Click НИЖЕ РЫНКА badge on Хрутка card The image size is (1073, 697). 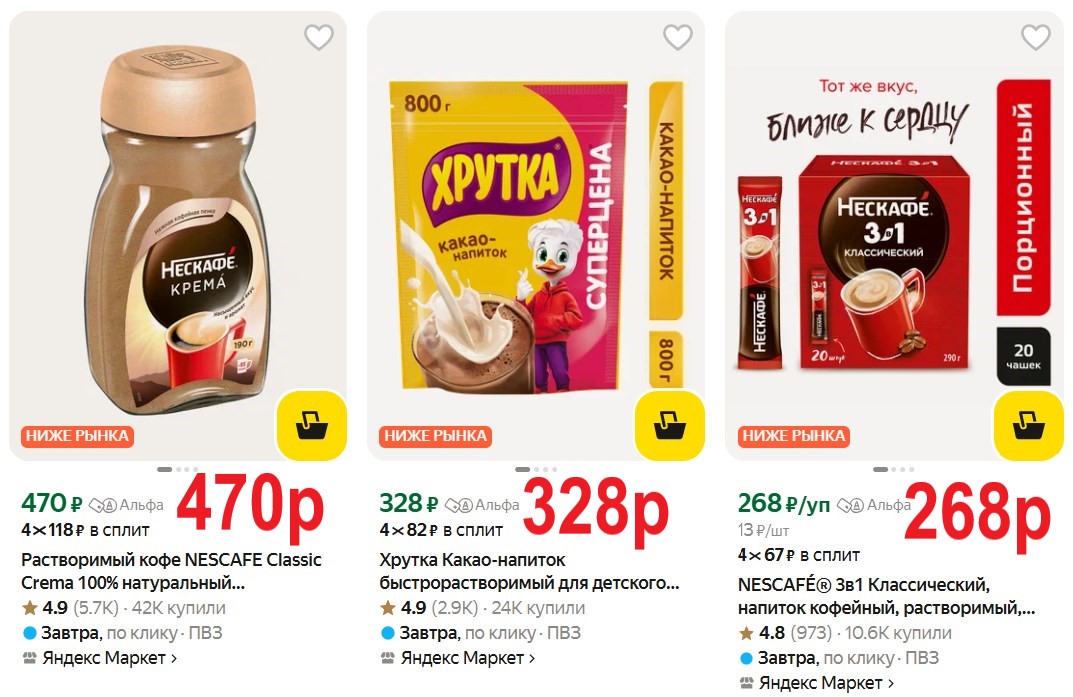[435, 436]
